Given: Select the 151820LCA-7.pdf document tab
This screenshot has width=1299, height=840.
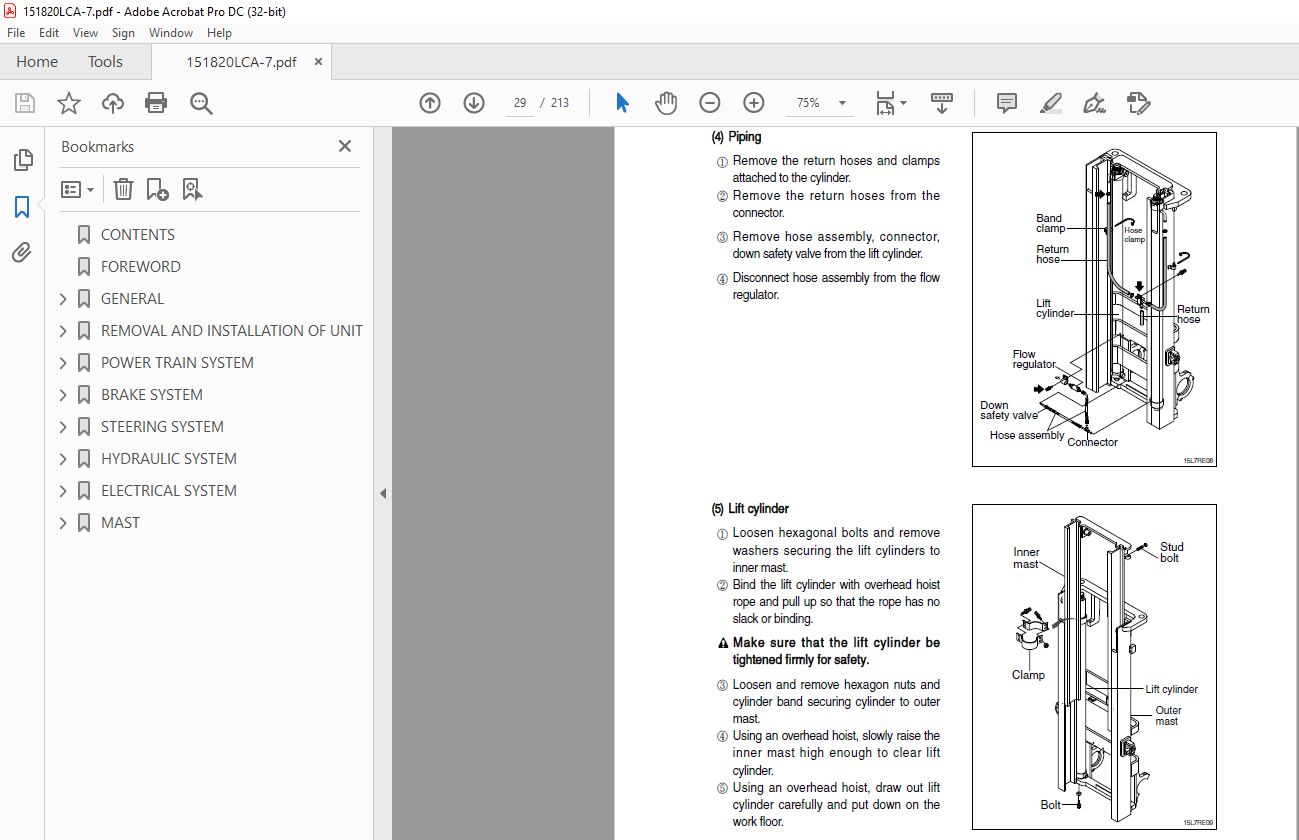Looking at the screenshot, I should pyautogui.click(x=241, y=62).
